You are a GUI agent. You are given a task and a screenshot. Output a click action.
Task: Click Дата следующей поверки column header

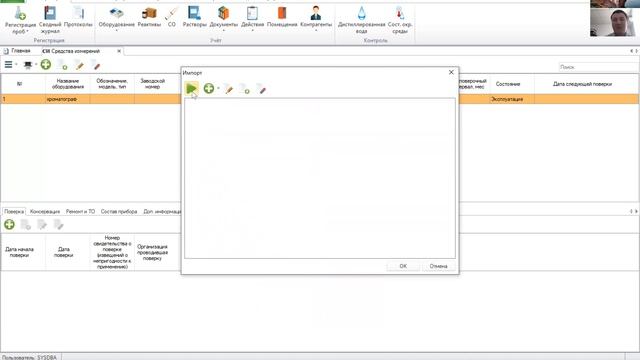582,84
